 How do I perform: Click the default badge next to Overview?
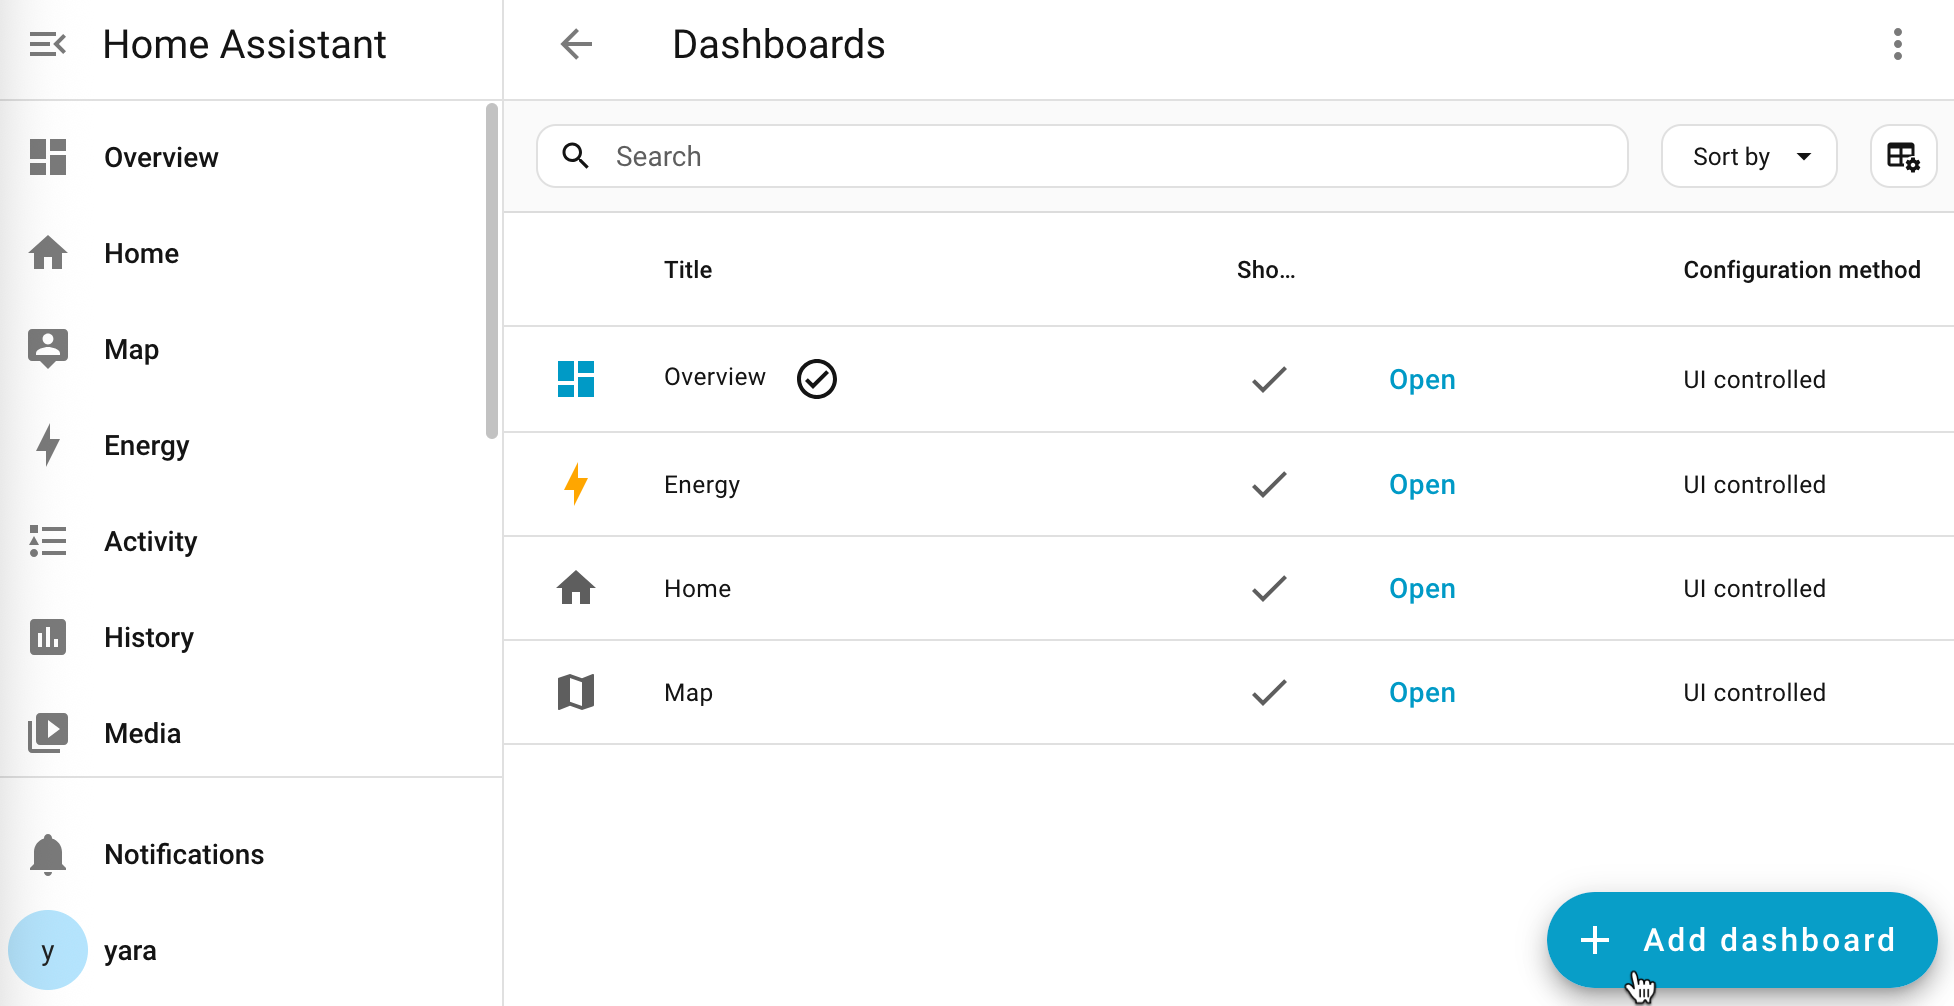click(816, 379)
